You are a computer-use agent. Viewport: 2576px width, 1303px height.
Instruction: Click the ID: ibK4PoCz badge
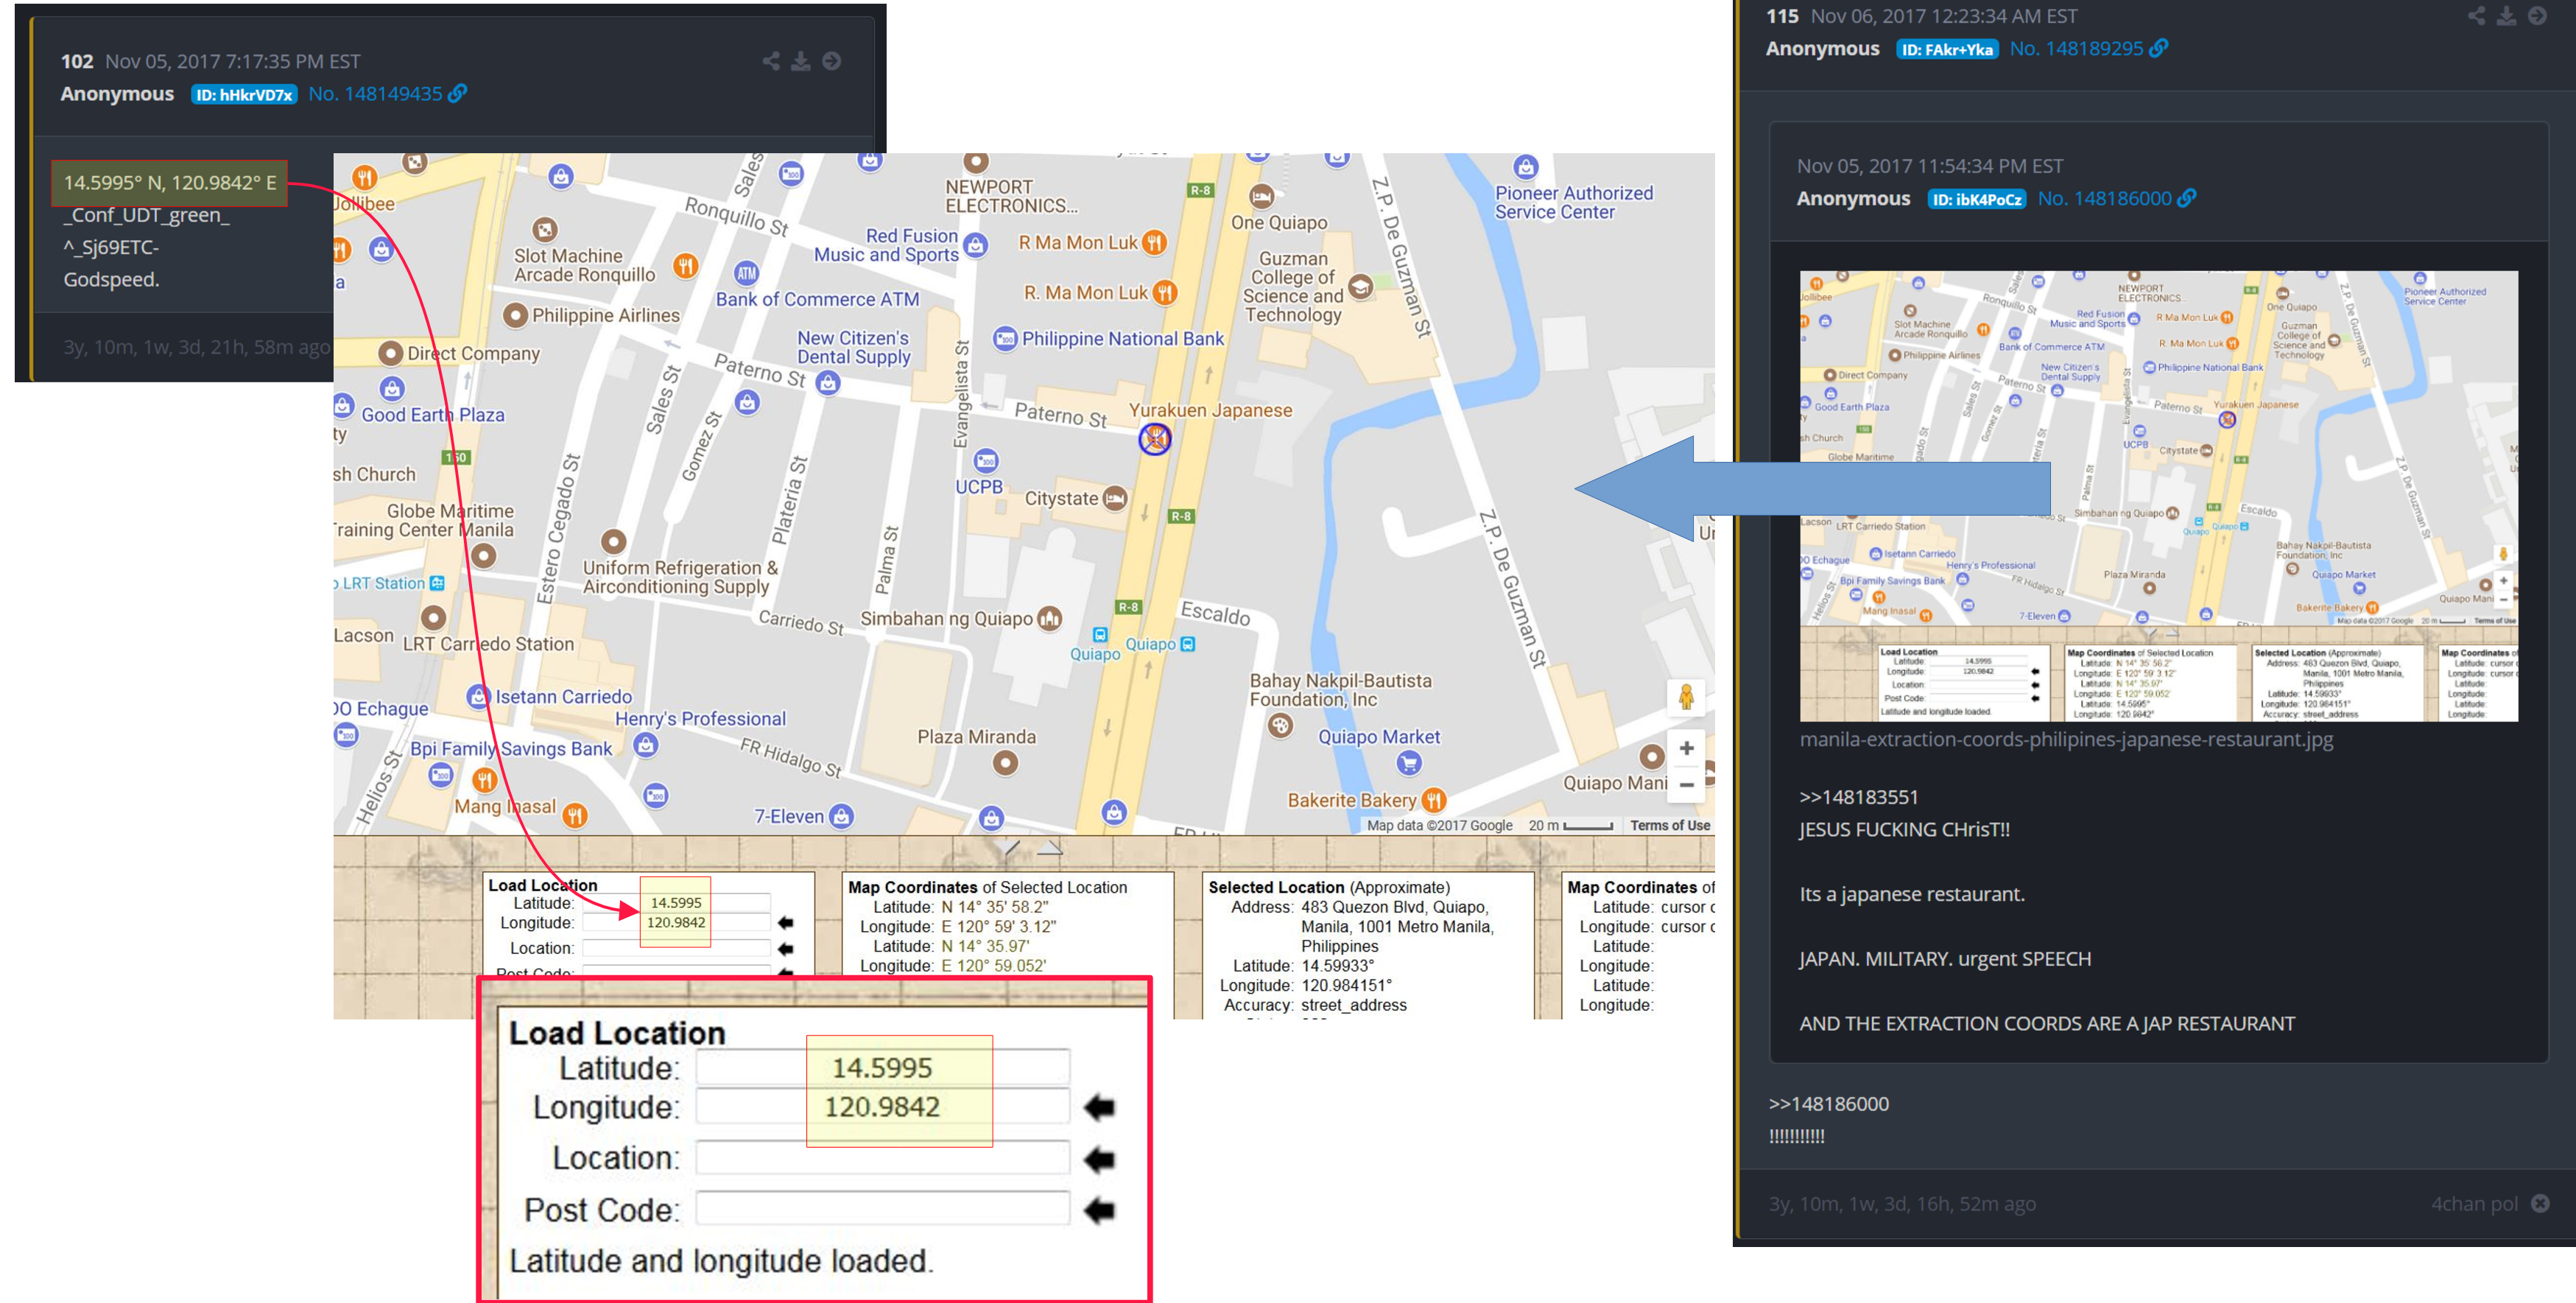tap(1976, 199)
